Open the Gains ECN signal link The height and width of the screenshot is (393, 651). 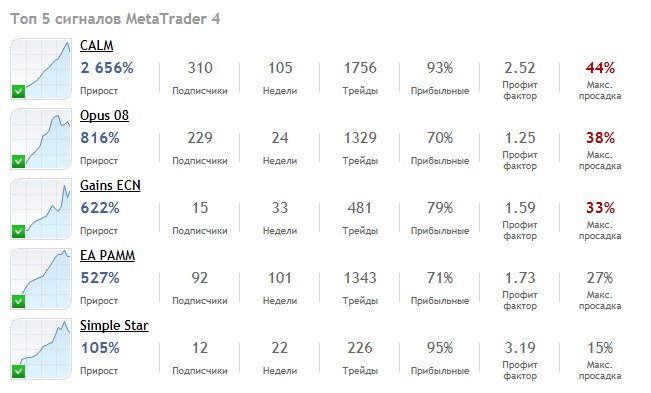pos(110,186)
